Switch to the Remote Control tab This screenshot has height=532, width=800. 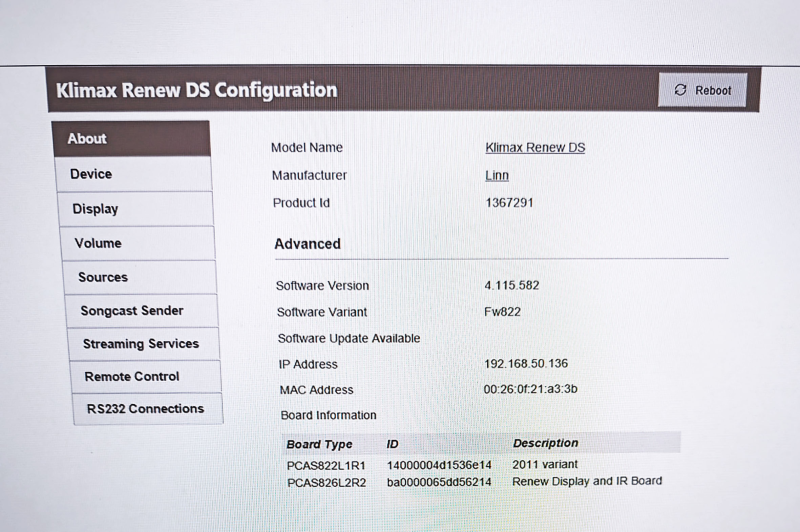[x=146, y=376]
